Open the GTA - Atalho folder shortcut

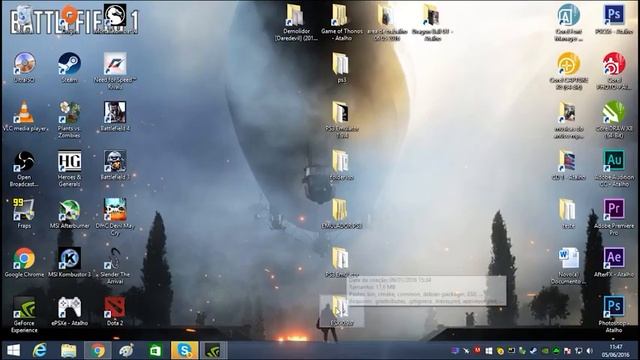[x=569, y=165]
